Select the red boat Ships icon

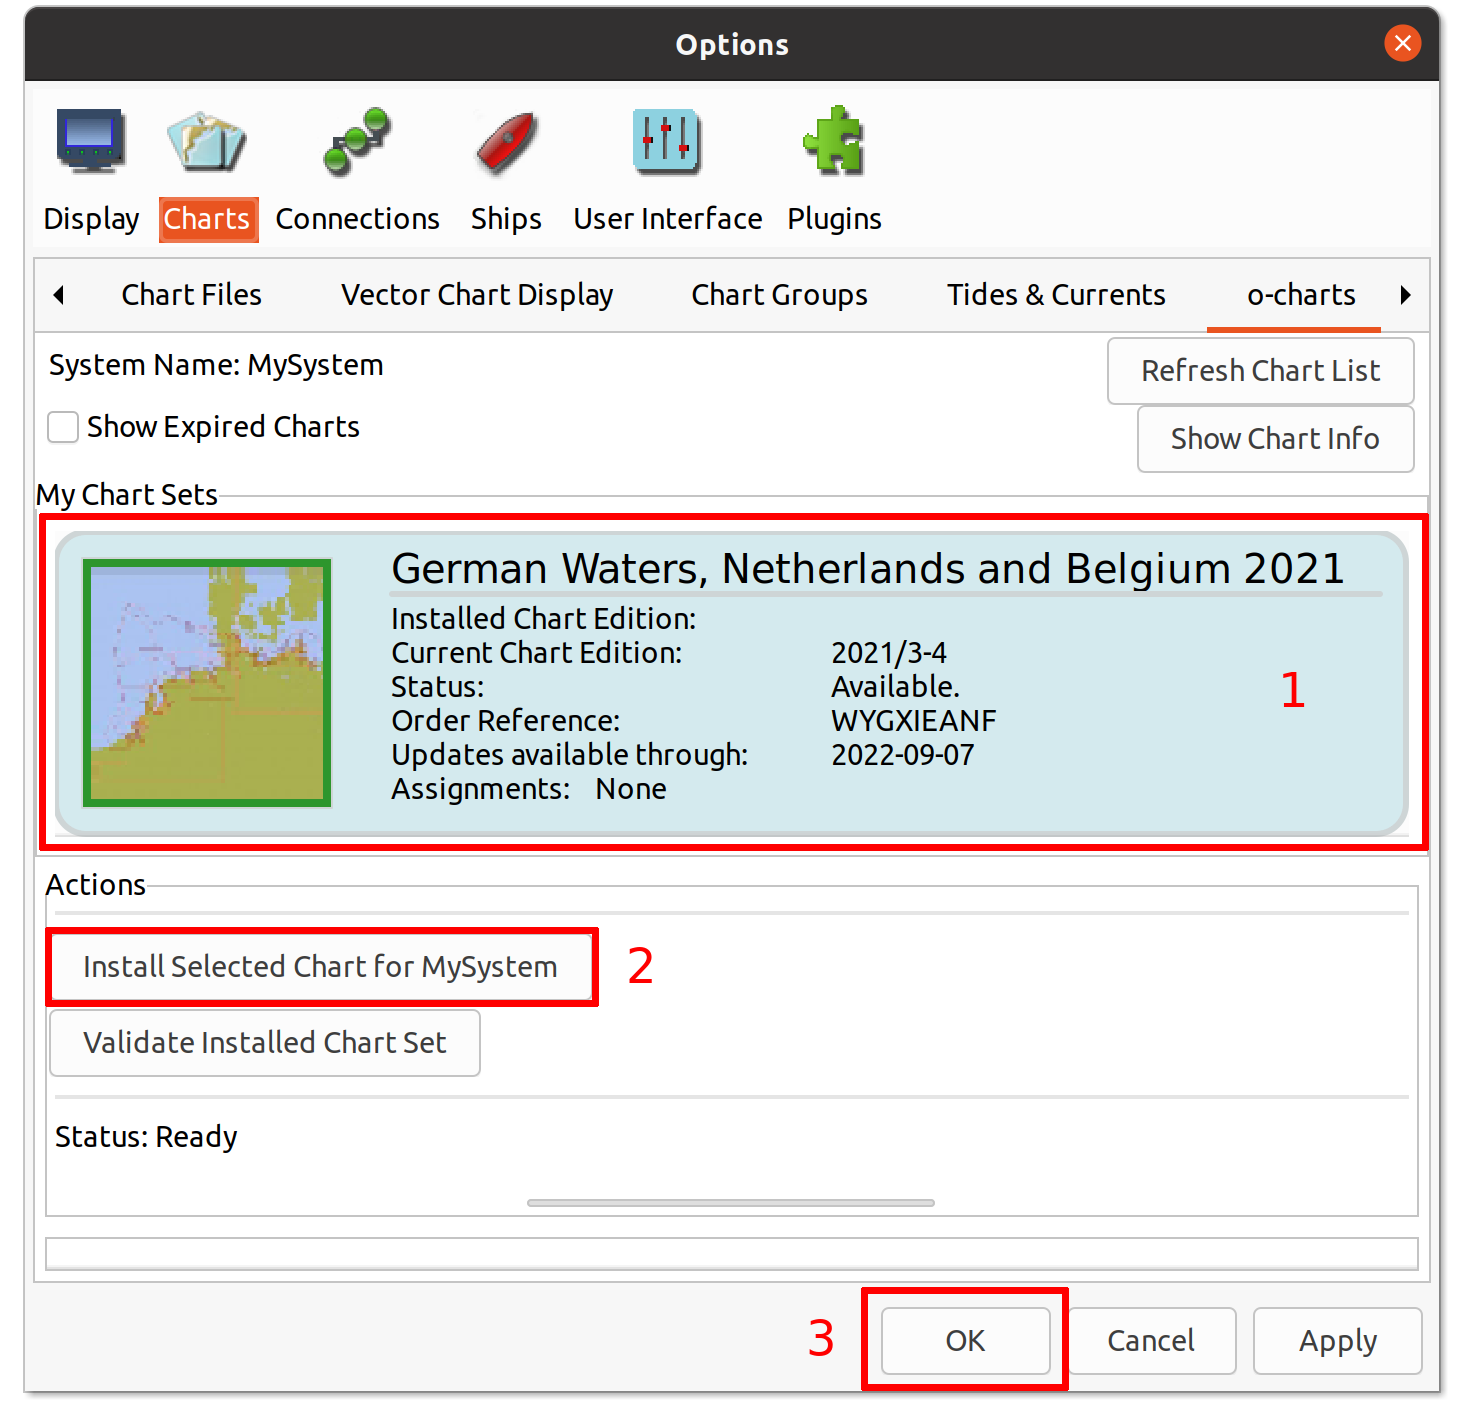click(506, 141)
